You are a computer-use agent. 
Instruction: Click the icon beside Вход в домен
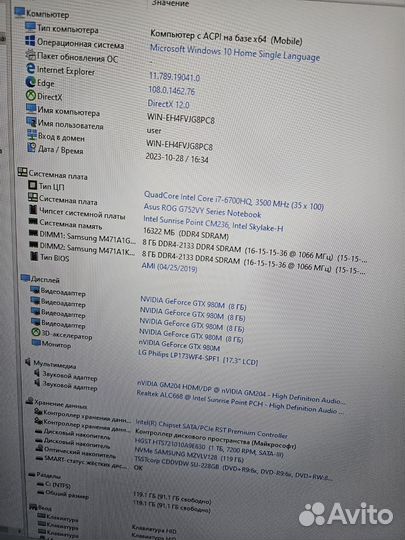[32, 135]
